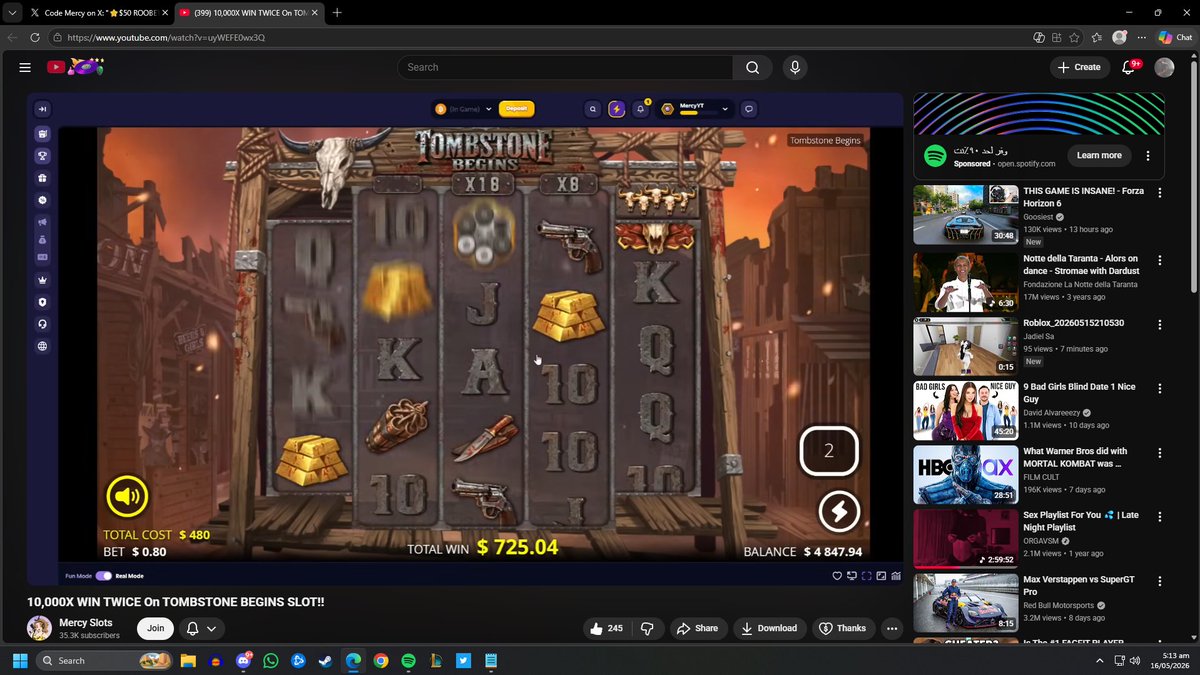Open options menu for Spotify sponsored ad

[x=1148, y=156]
